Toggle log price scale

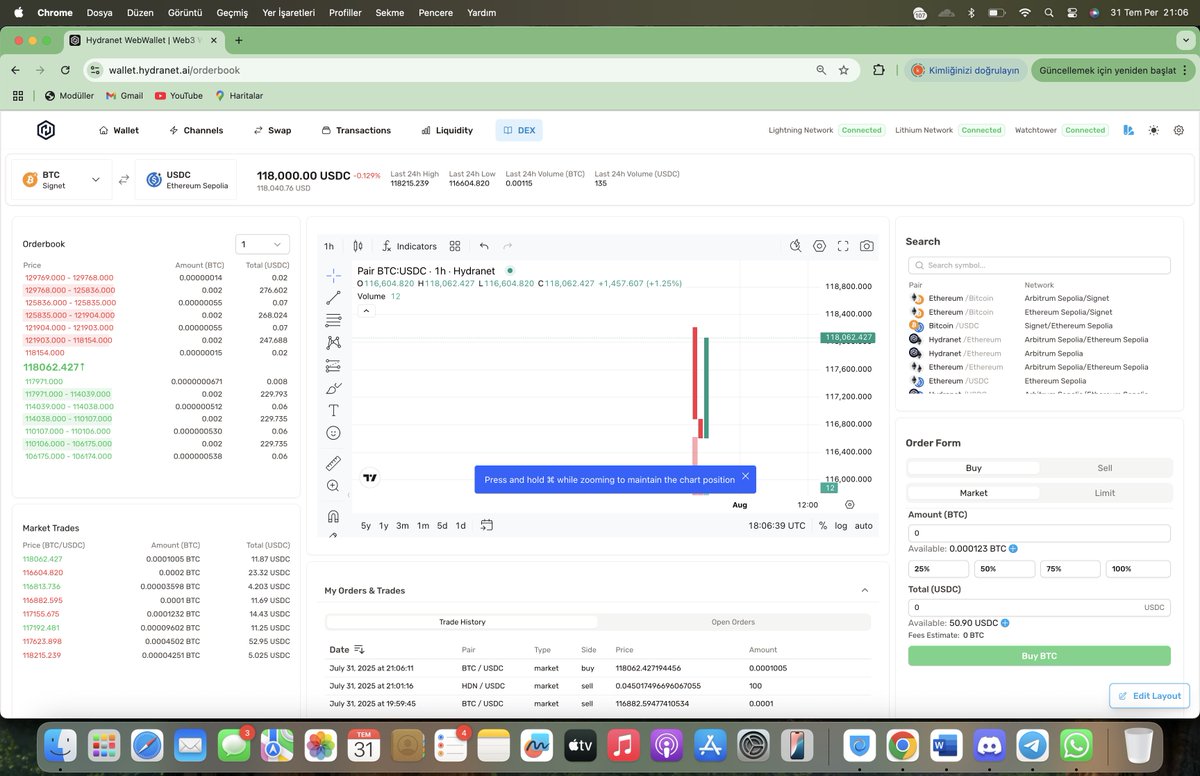pyautogui.click(x=841, y=526)
